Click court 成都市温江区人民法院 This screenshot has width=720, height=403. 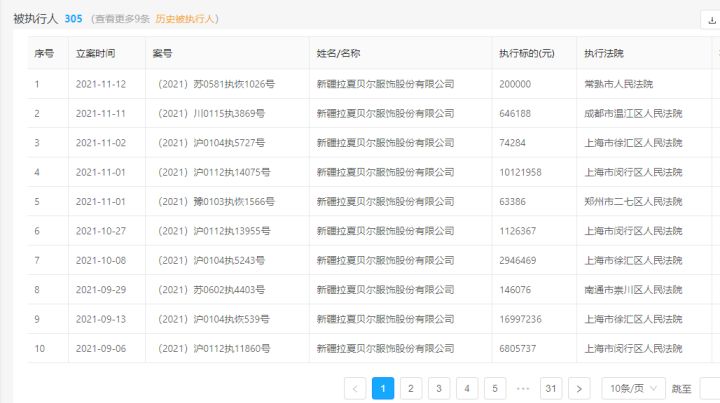coord(633,113)
